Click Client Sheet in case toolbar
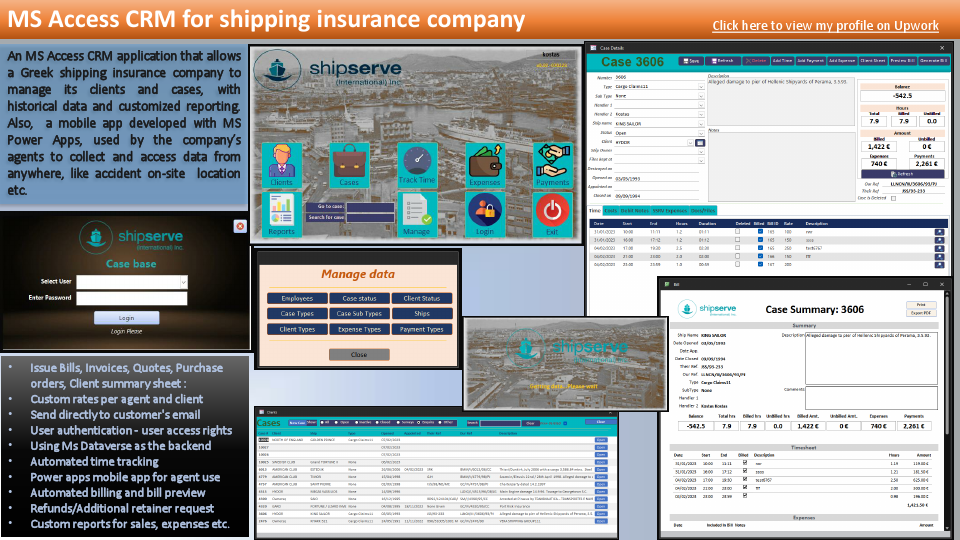The image size is (960, 540). pos(872,61)
